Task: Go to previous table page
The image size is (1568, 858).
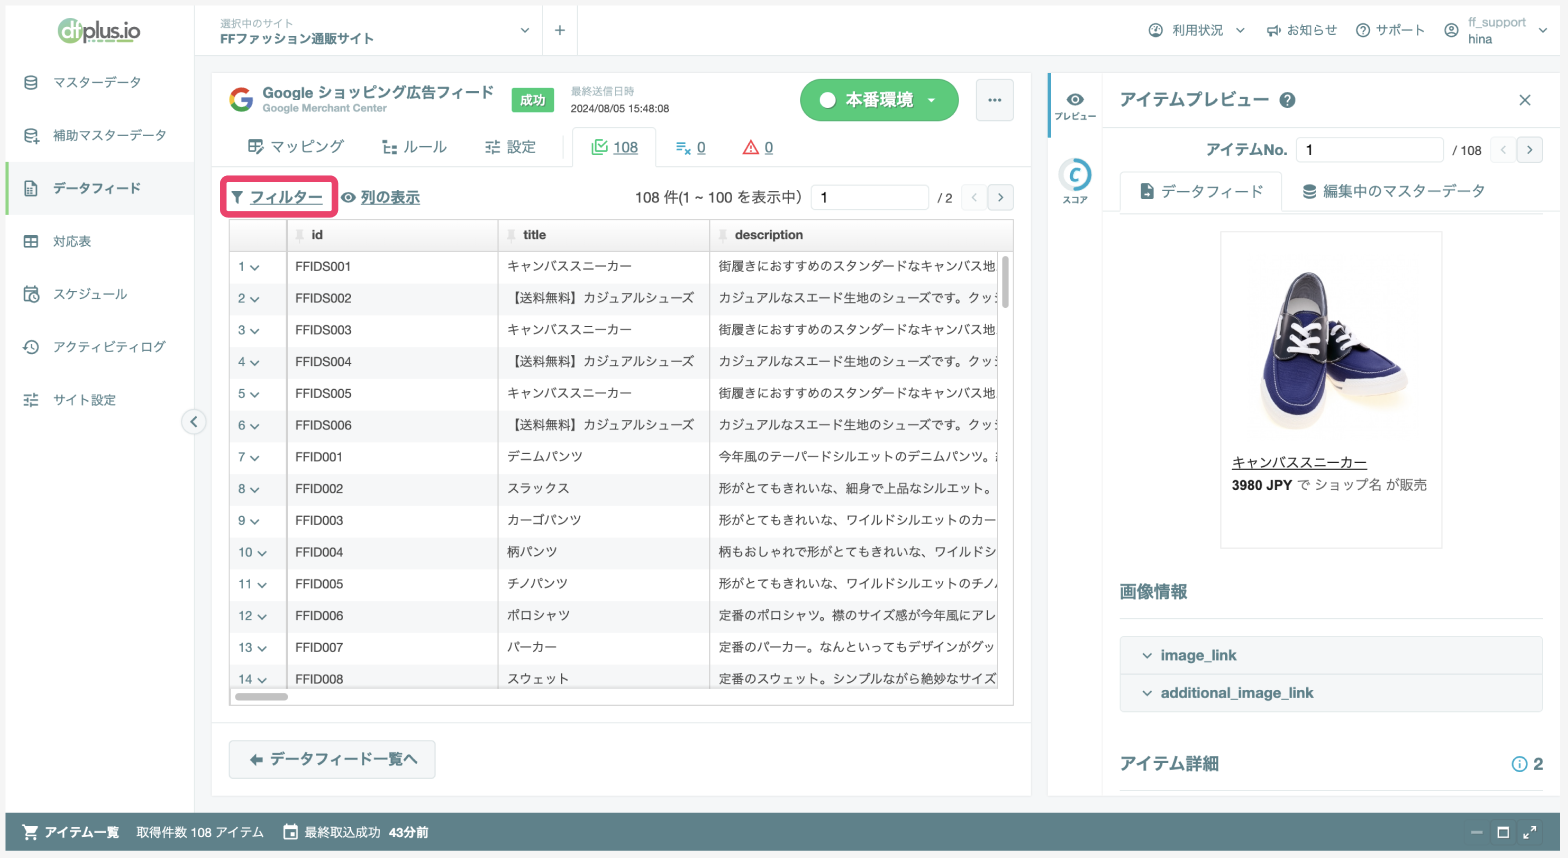Action: coord(974,197)
